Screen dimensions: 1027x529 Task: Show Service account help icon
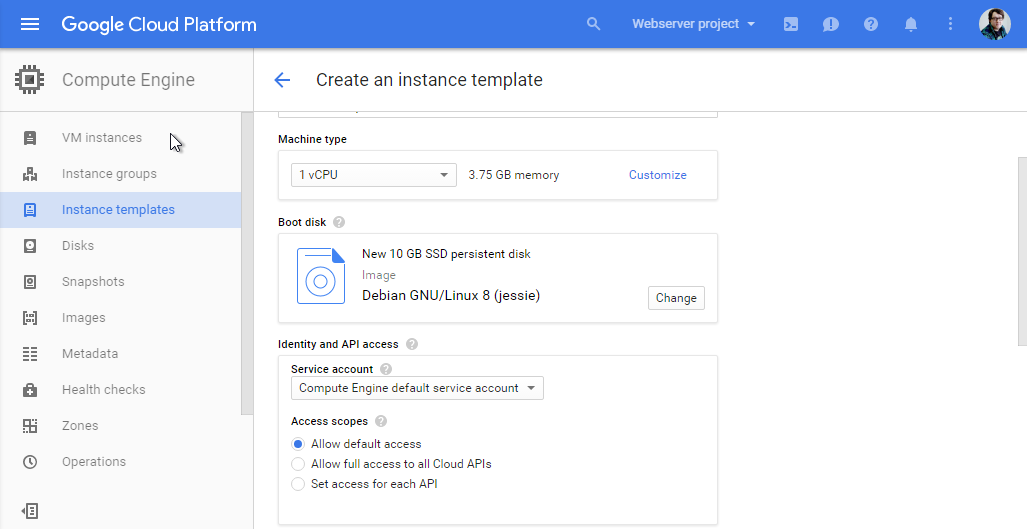click(386, 369)
